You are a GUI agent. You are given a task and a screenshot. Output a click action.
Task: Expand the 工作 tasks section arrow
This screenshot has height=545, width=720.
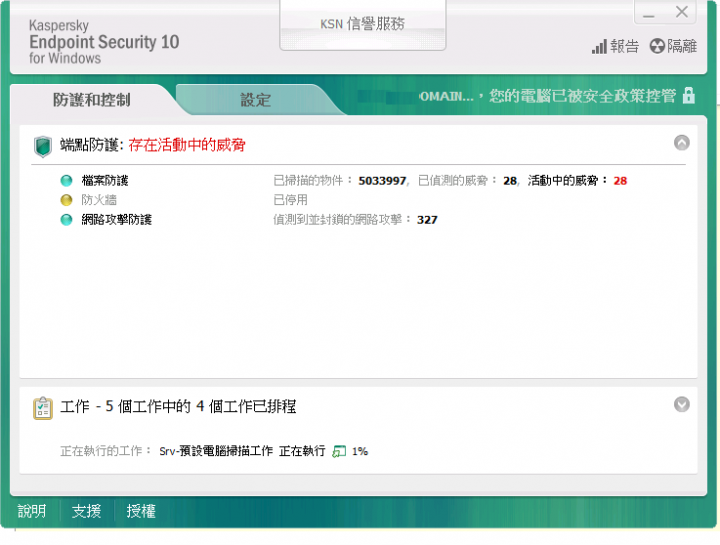681,405
